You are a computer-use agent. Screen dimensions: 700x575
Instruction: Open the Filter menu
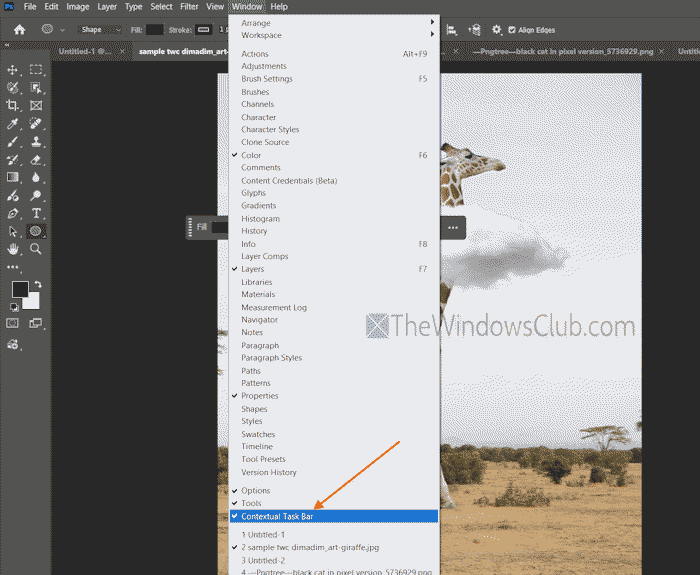[x=189, y=7]
